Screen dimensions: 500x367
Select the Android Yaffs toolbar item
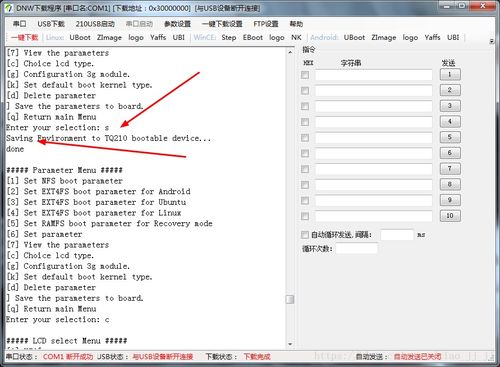432,37
